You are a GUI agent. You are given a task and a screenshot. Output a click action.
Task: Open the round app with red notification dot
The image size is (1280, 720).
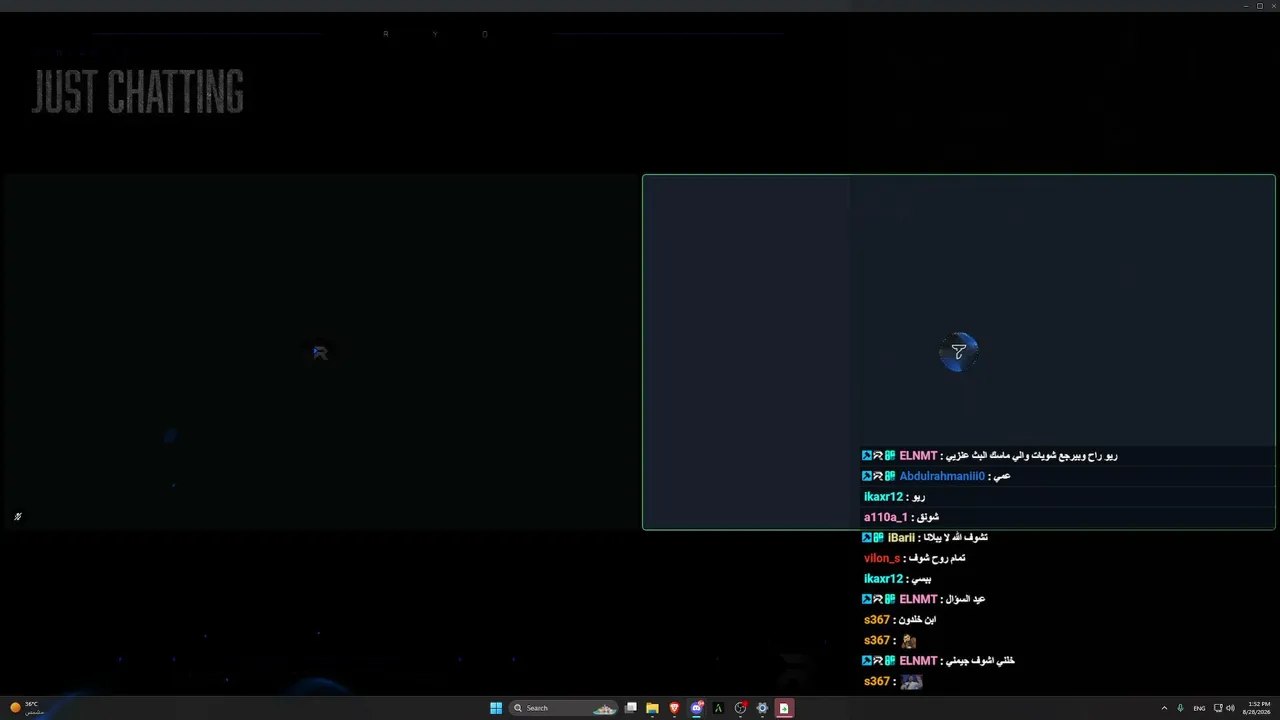740,708
